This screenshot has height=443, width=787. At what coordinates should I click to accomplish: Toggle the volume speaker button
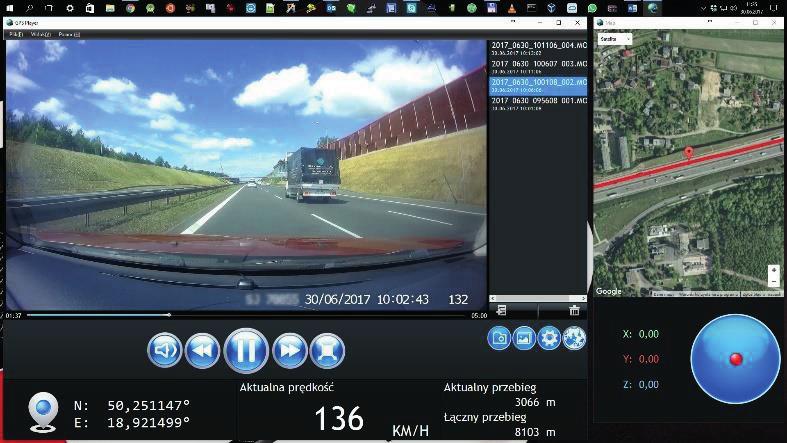coord(165,350)
